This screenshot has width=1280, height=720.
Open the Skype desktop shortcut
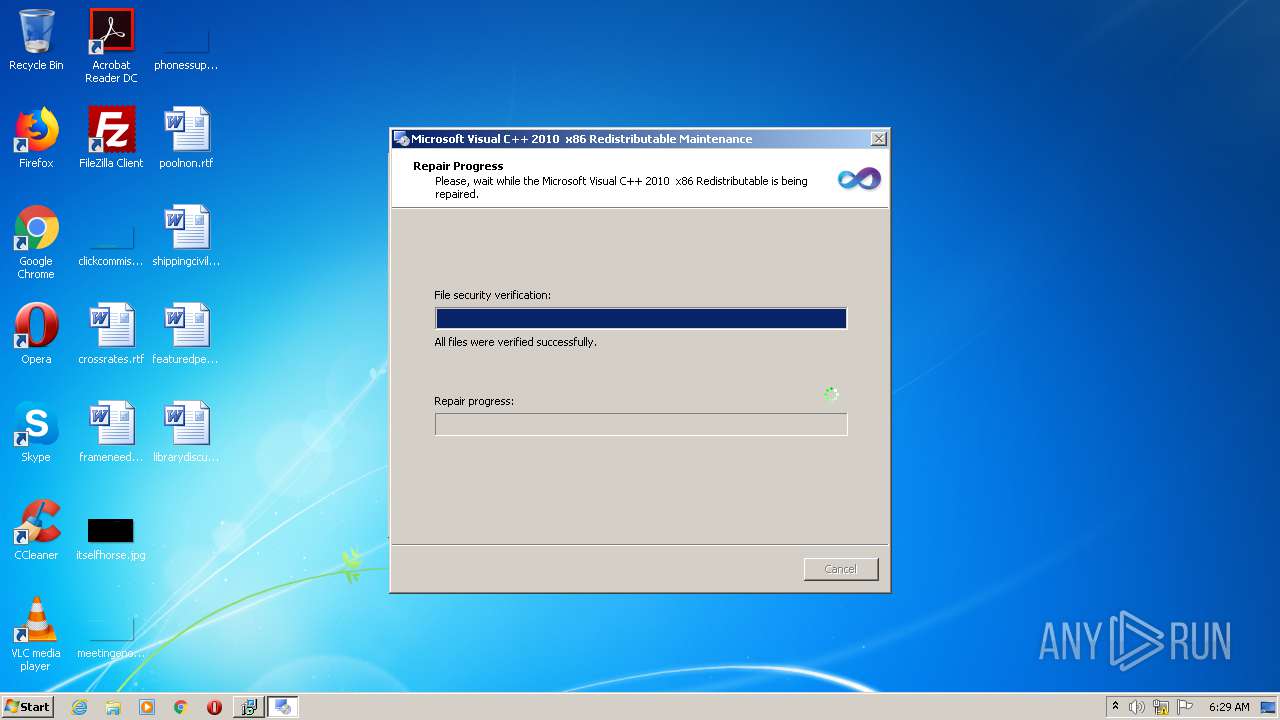[x=36, y=432]
